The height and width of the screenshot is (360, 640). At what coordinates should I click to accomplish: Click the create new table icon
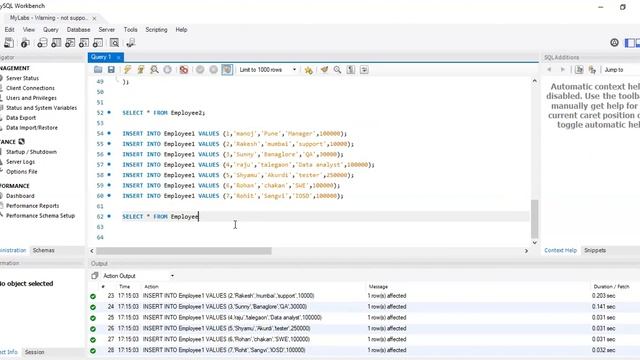[x=56, y=43]
